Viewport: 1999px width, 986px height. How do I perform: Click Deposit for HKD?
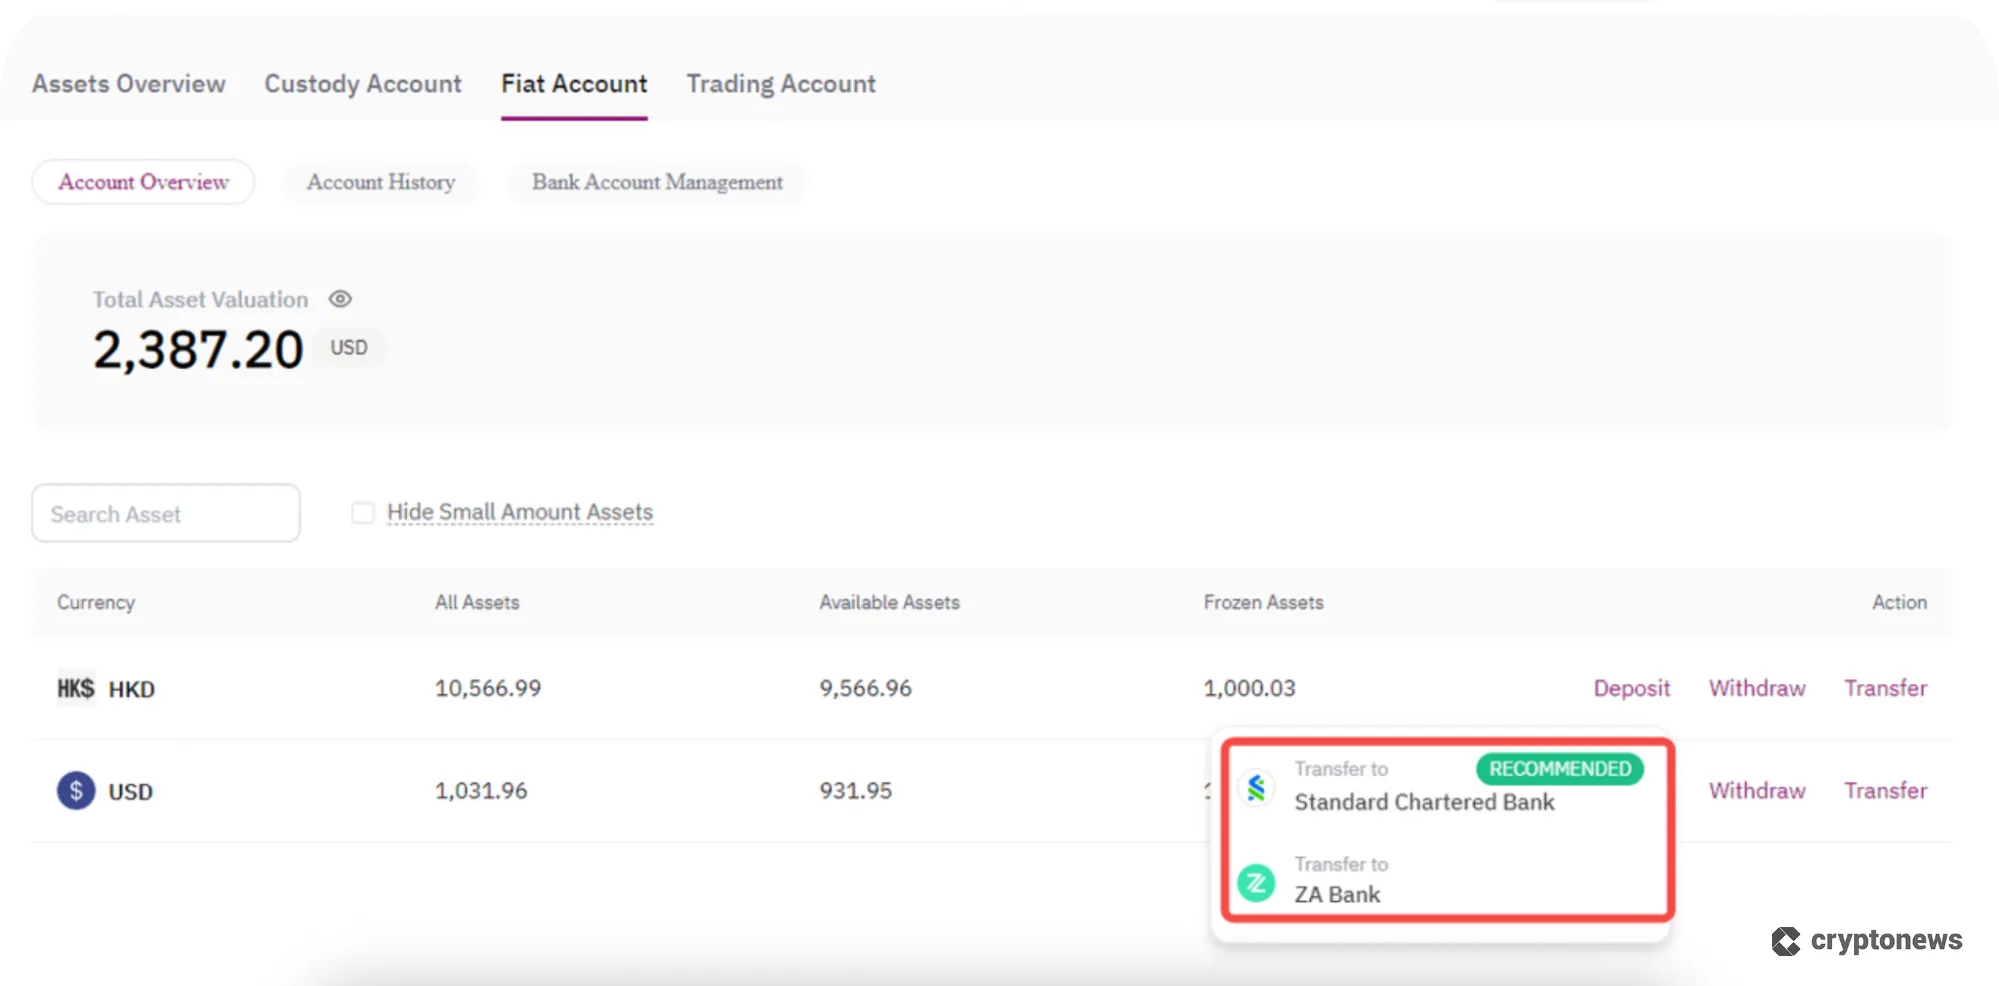tap(1631, 688)
